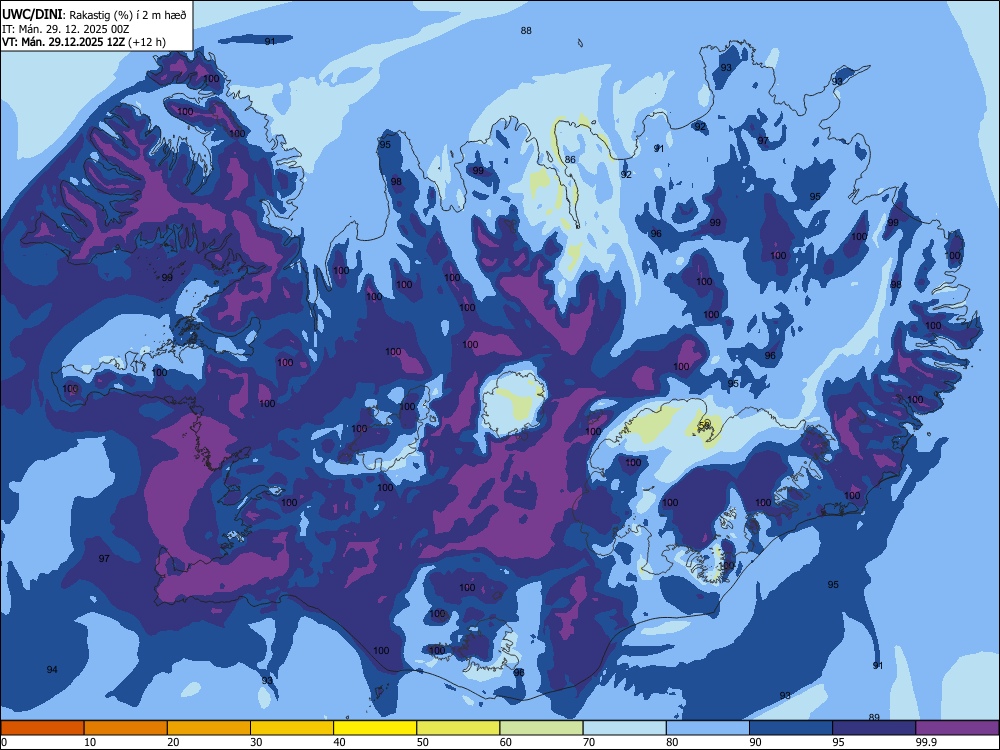1000x750 pixels.
Task: Click the pale blue 70–80 legend swatch
Action: (624, 728)
